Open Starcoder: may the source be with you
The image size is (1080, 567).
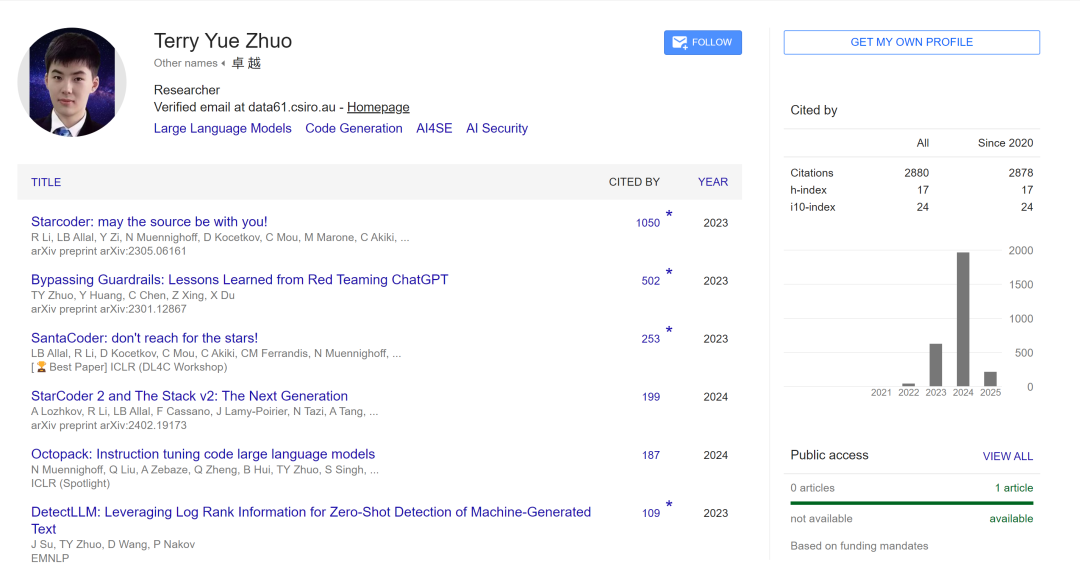pos(149,222)
